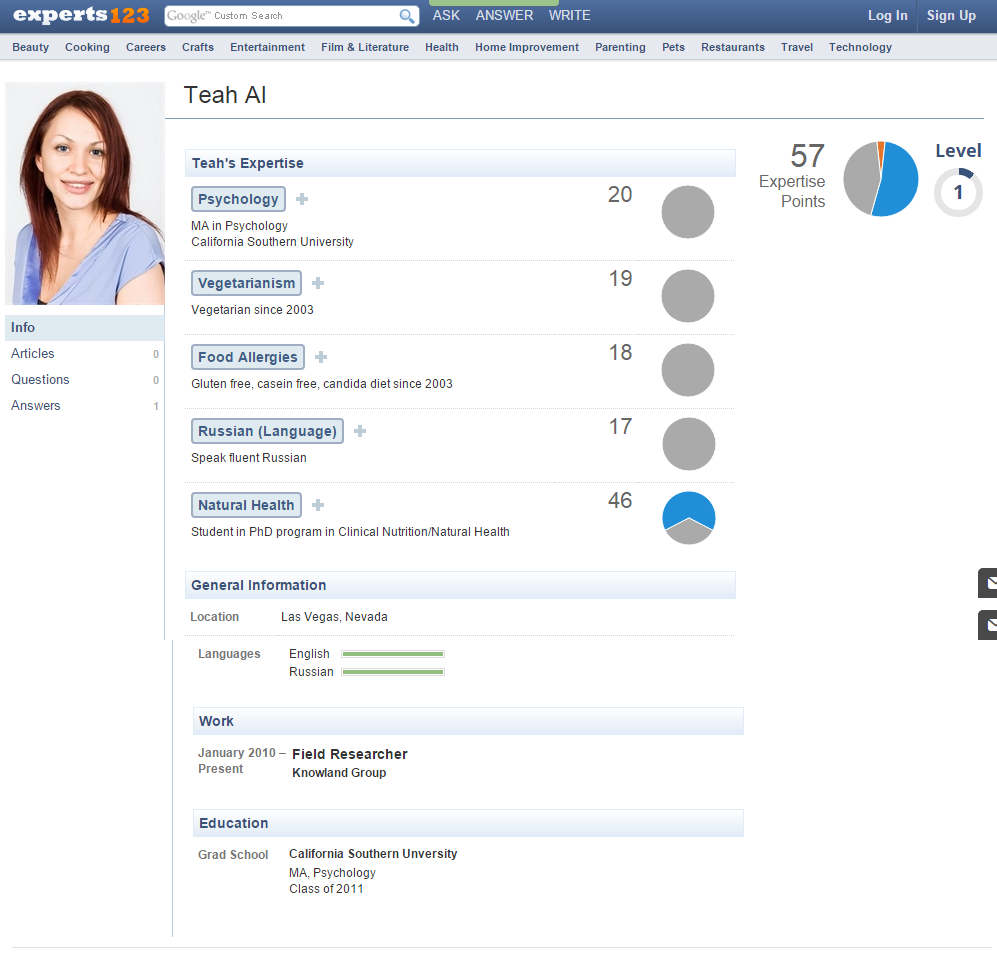Image resolution: width=997 pixels, height=977 pixels.
Task: Click the Russian proficiency bar
Action: [393, 672]
